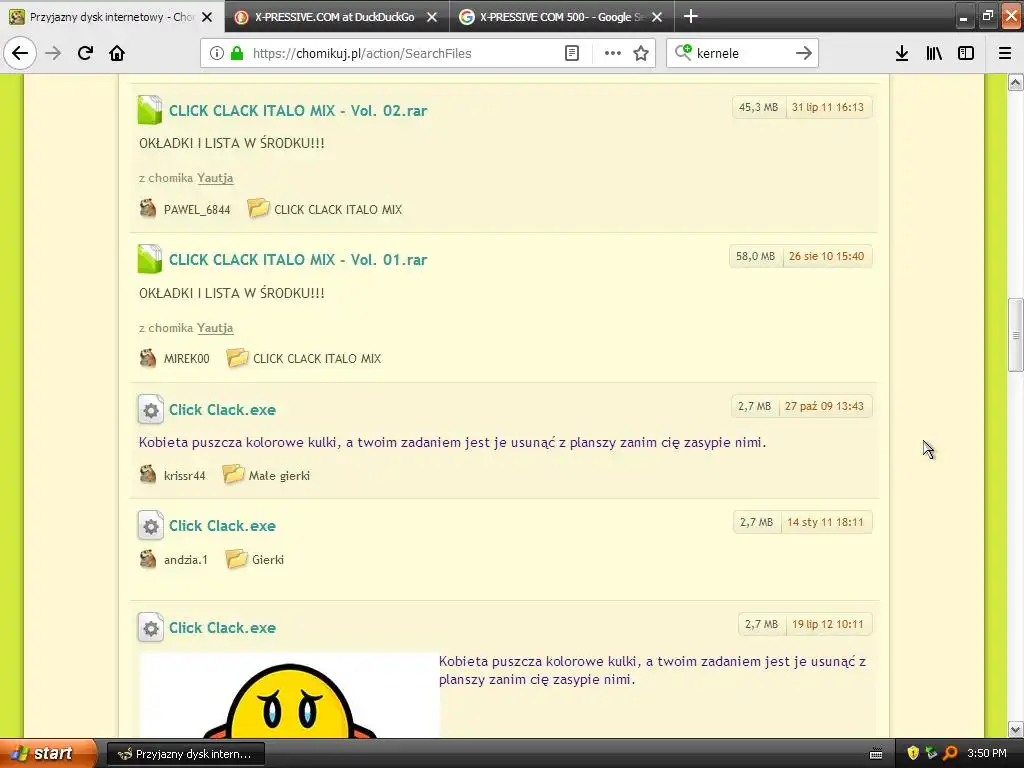Click the kernele search field
Viewport: 1024px width, 768px height.
743,53
